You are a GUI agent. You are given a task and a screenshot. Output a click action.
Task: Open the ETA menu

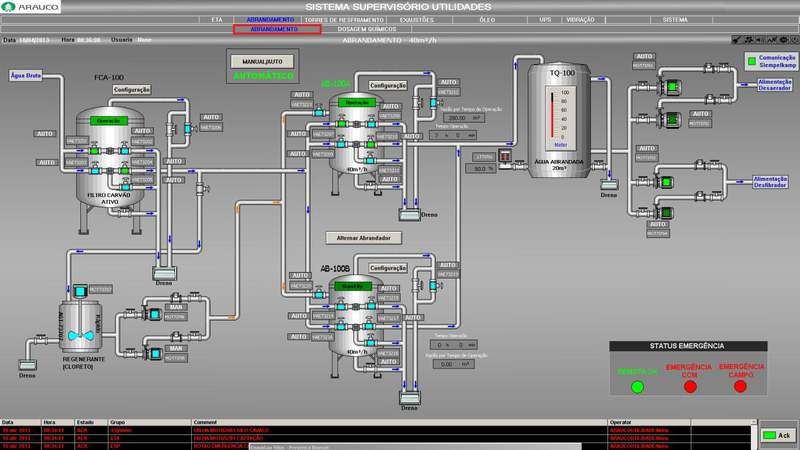pos(217,20)
